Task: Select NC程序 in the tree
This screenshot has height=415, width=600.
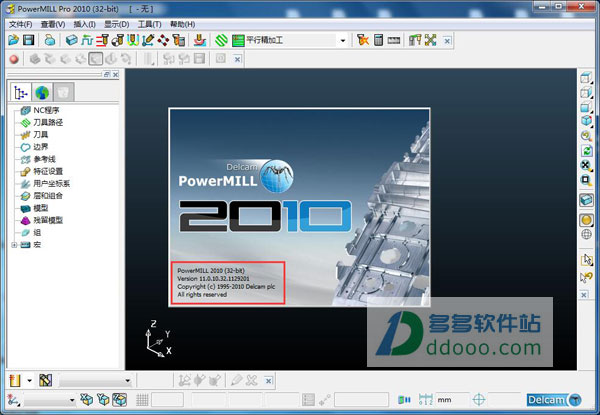Action: pos(46,110)
